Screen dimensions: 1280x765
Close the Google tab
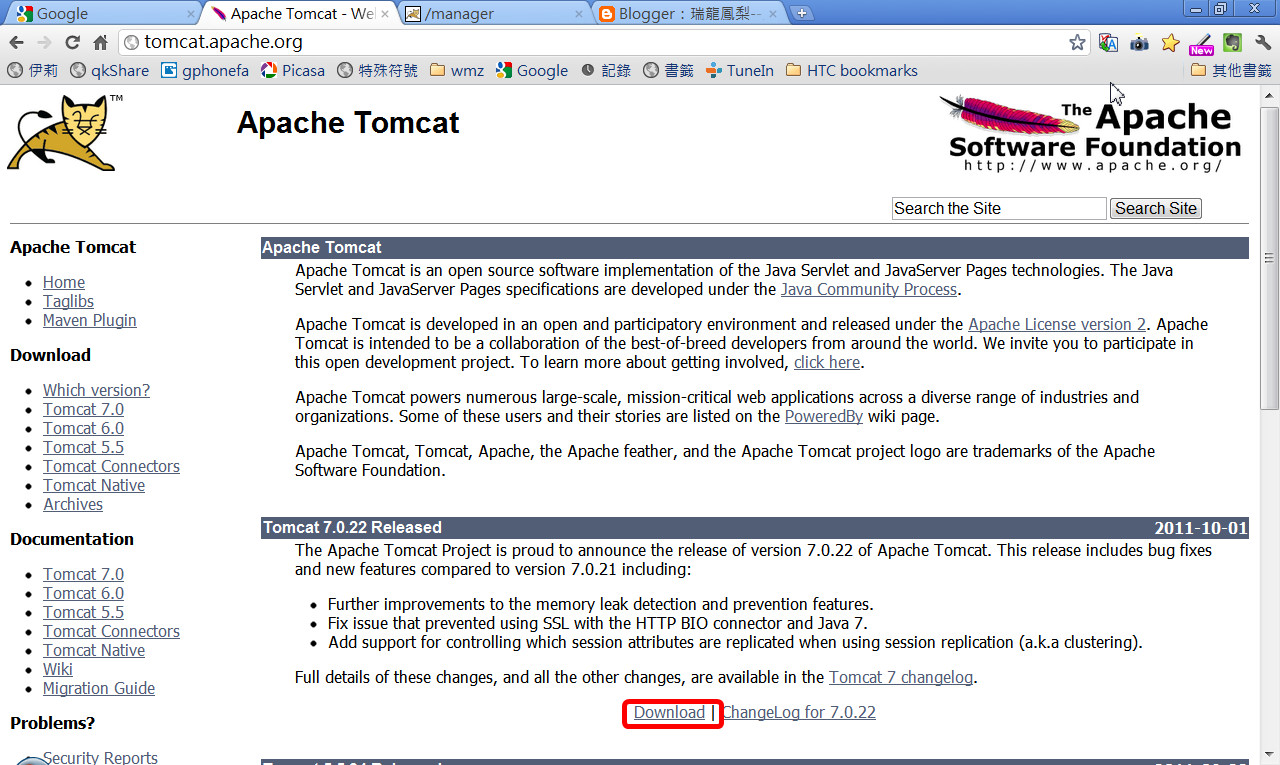[191, 14]
